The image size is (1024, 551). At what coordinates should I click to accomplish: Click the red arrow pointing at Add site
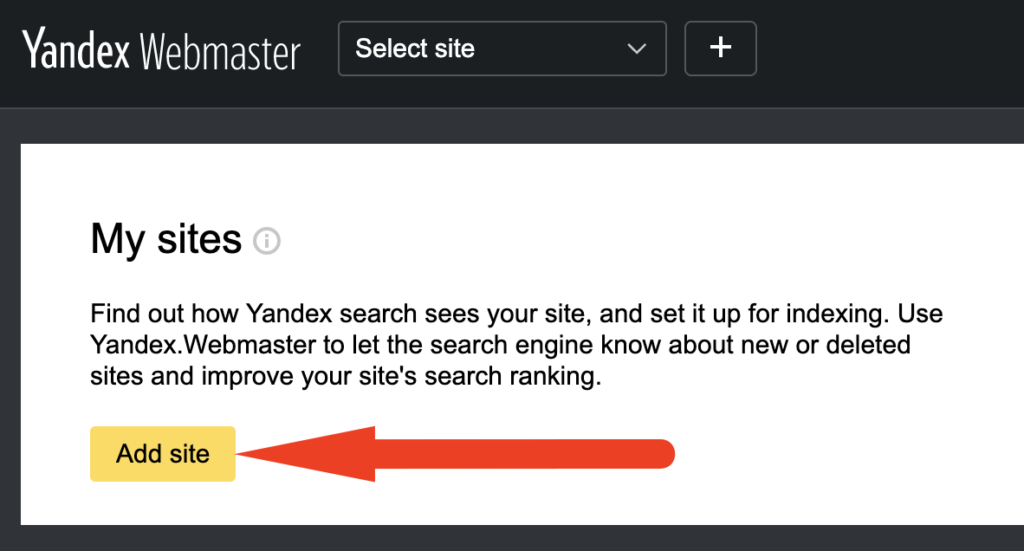click(x=455, y=454)
